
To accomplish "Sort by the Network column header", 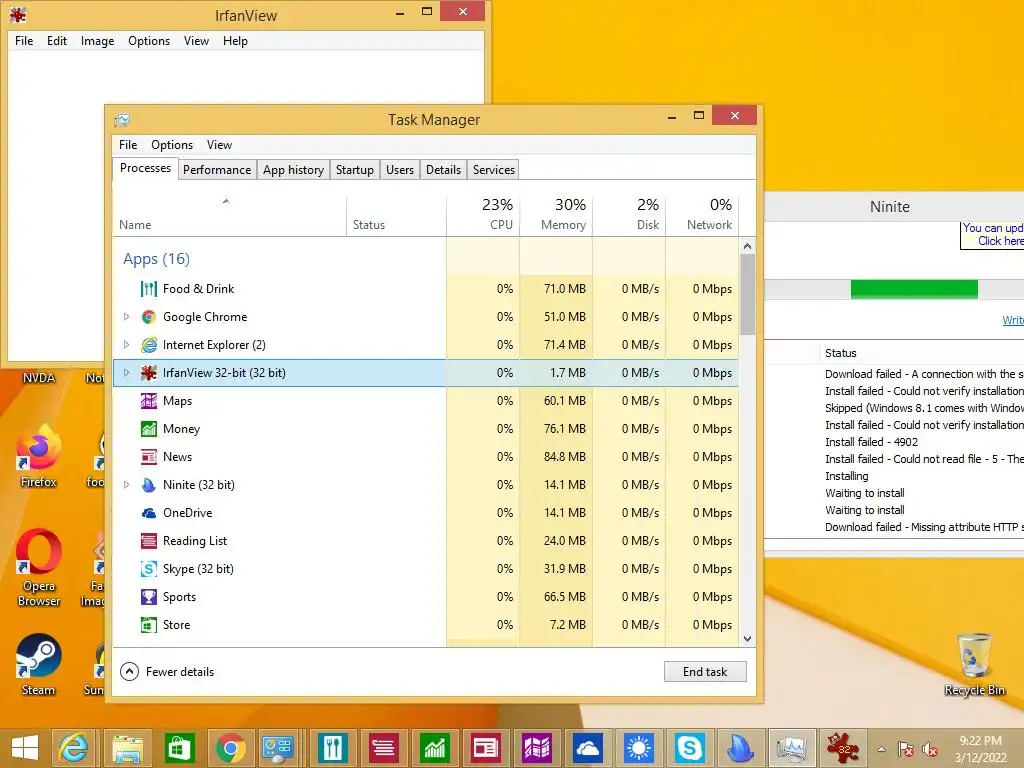I will pos(702,216).
